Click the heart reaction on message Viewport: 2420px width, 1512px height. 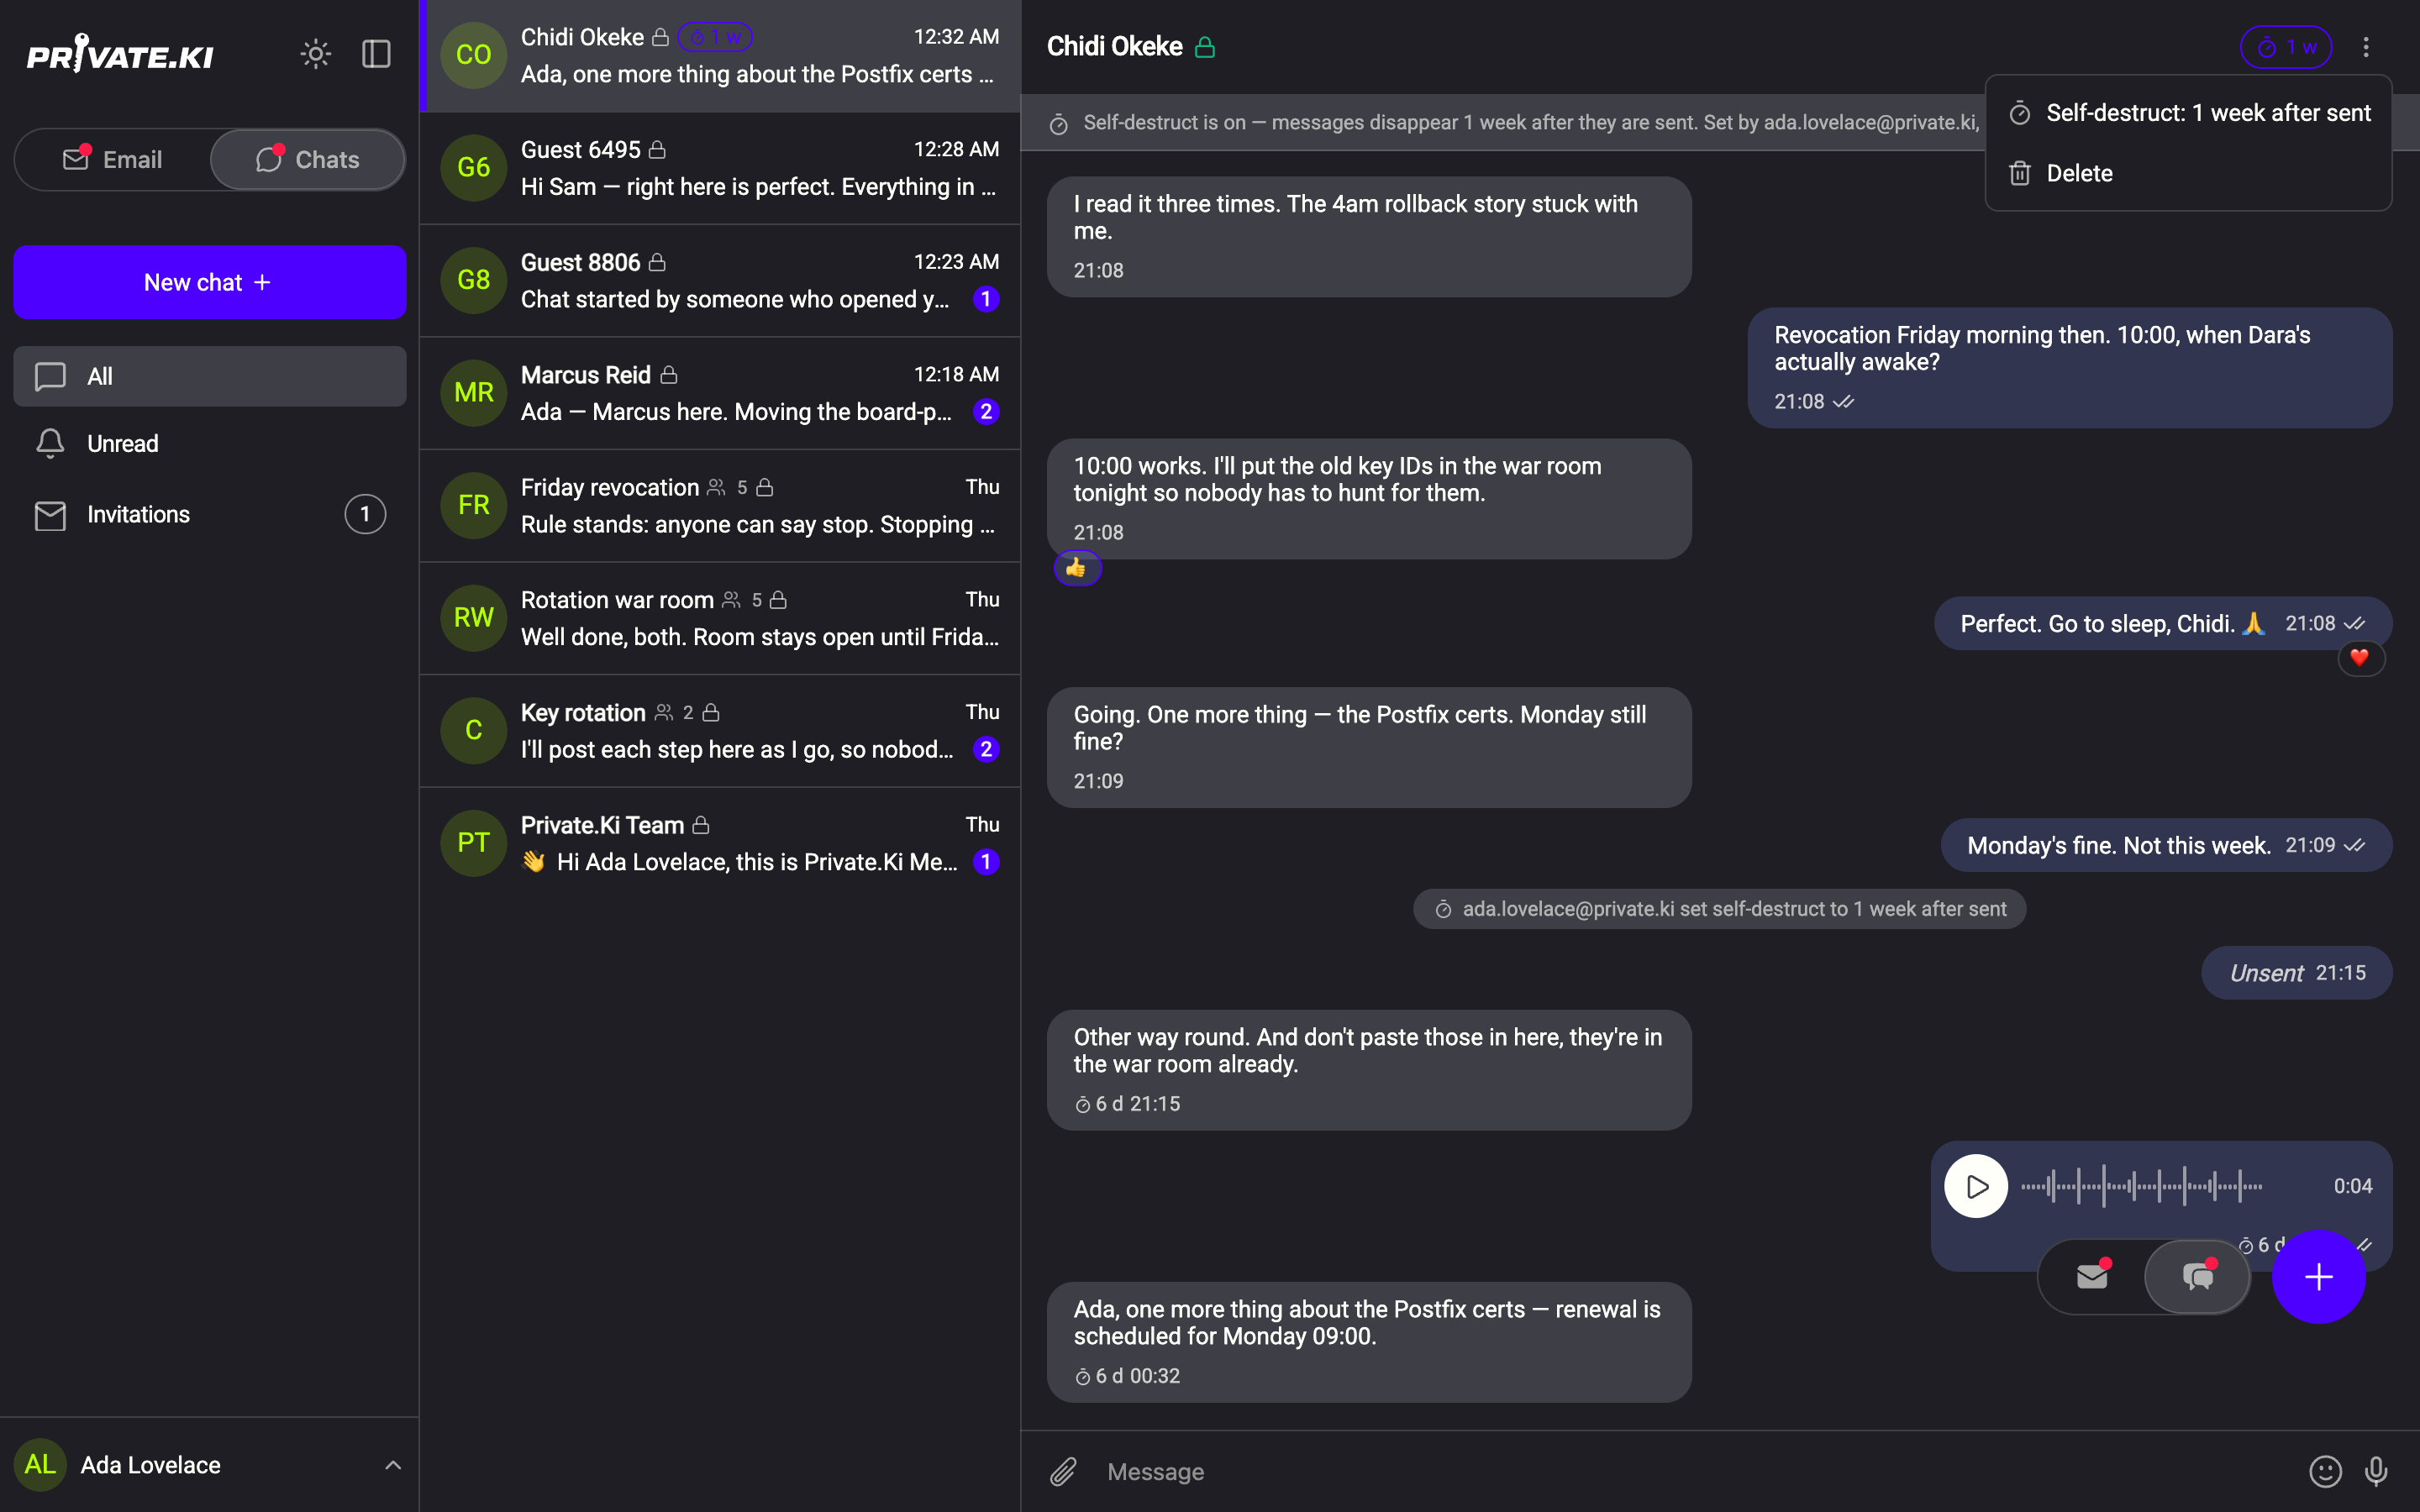[2360, 658]
